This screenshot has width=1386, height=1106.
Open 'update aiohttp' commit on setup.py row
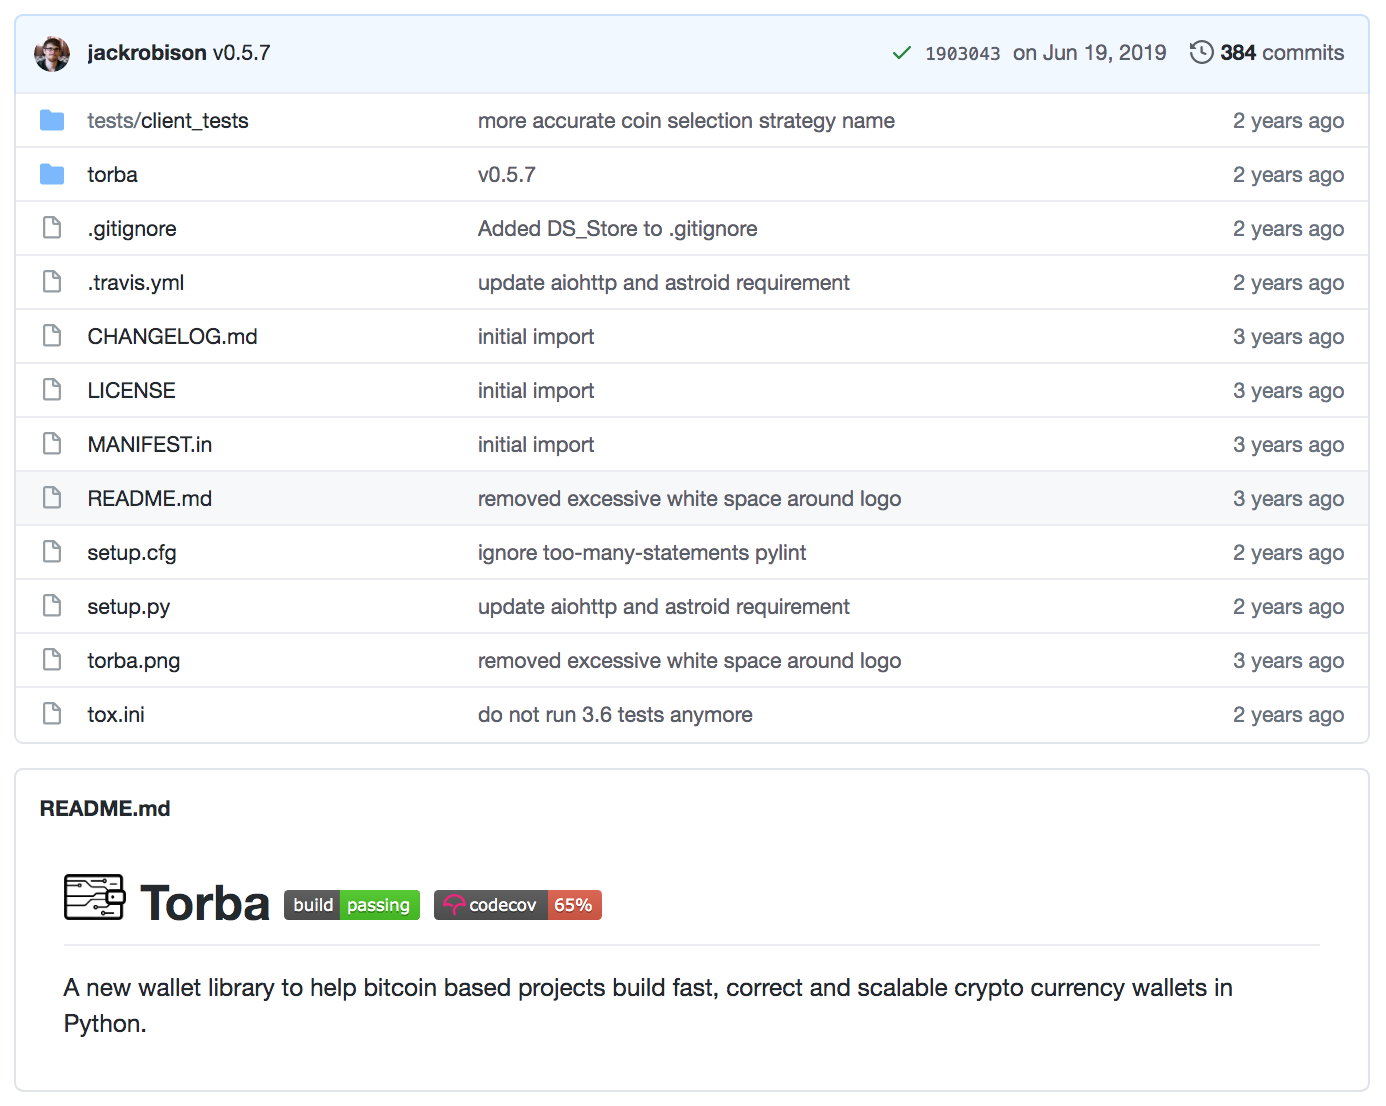(x=664, y=607)
